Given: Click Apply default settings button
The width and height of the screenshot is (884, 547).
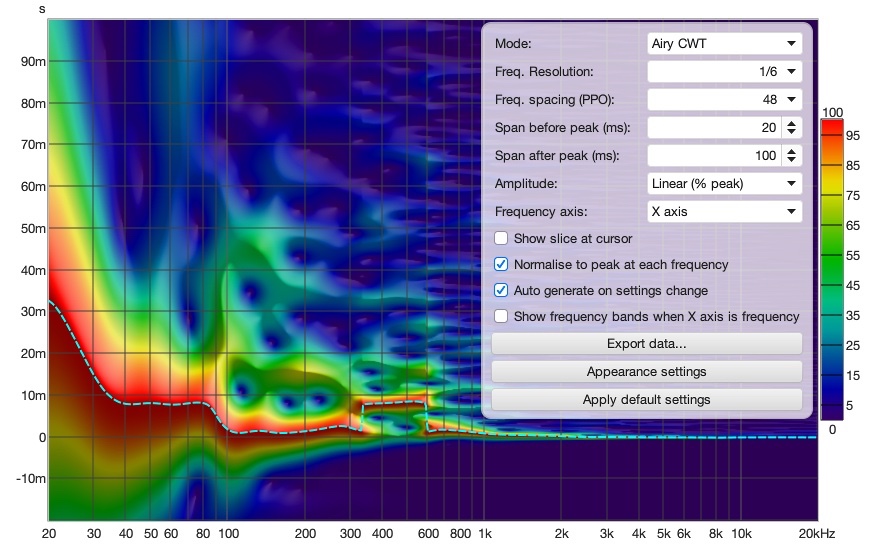Looking at the screenshot, I should tap(647, 400).
